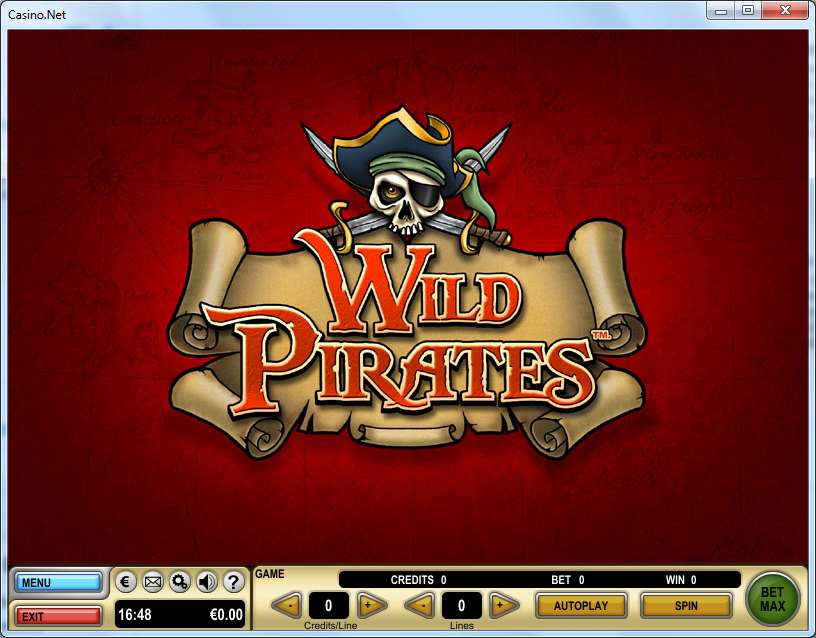The image size is (816, 638).
Task: Click the GAME label
Action: click(x=270, y=573)
